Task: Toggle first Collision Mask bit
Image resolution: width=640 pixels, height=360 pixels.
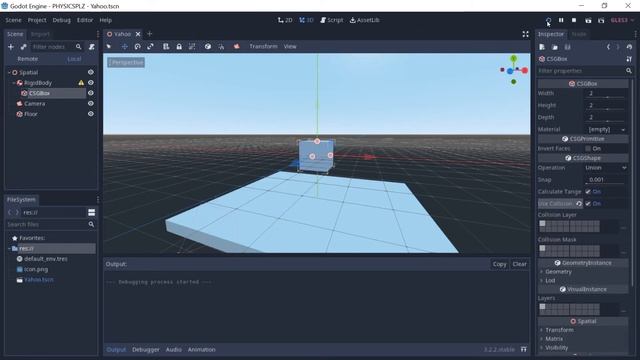Action: [x=542, y=248]
